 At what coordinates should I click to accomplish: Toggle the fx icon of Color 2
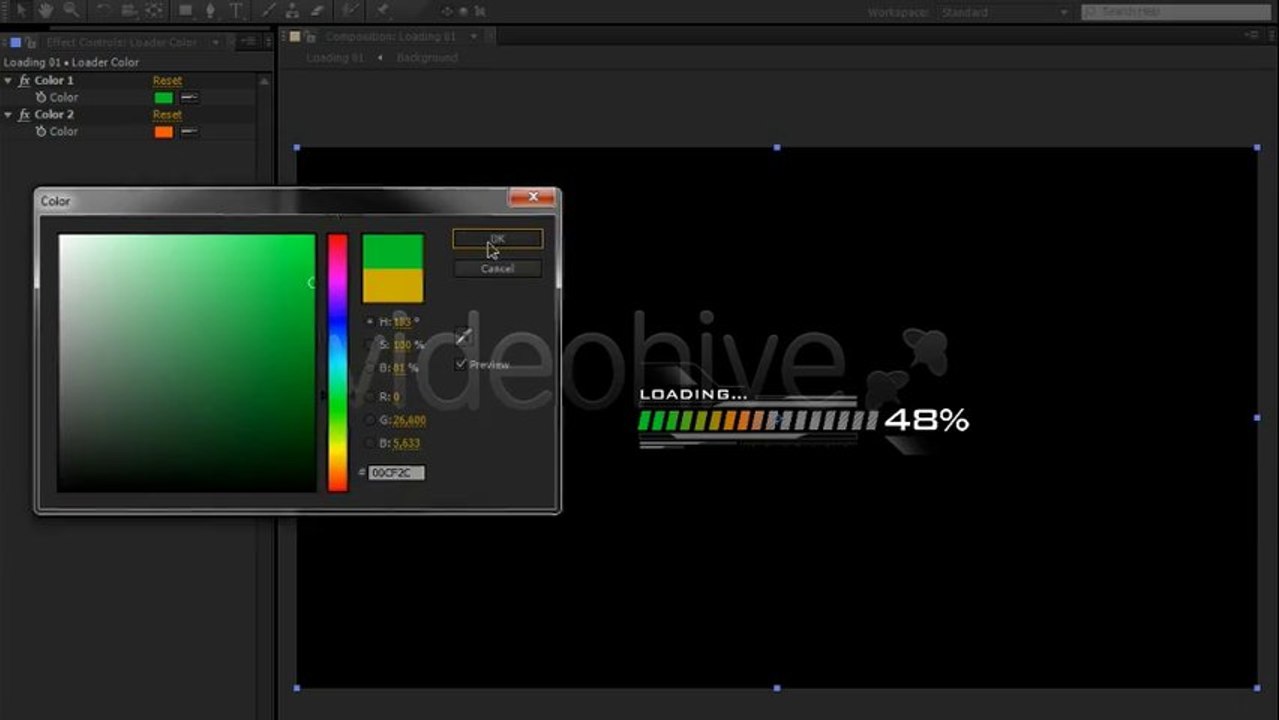[24, 114]
